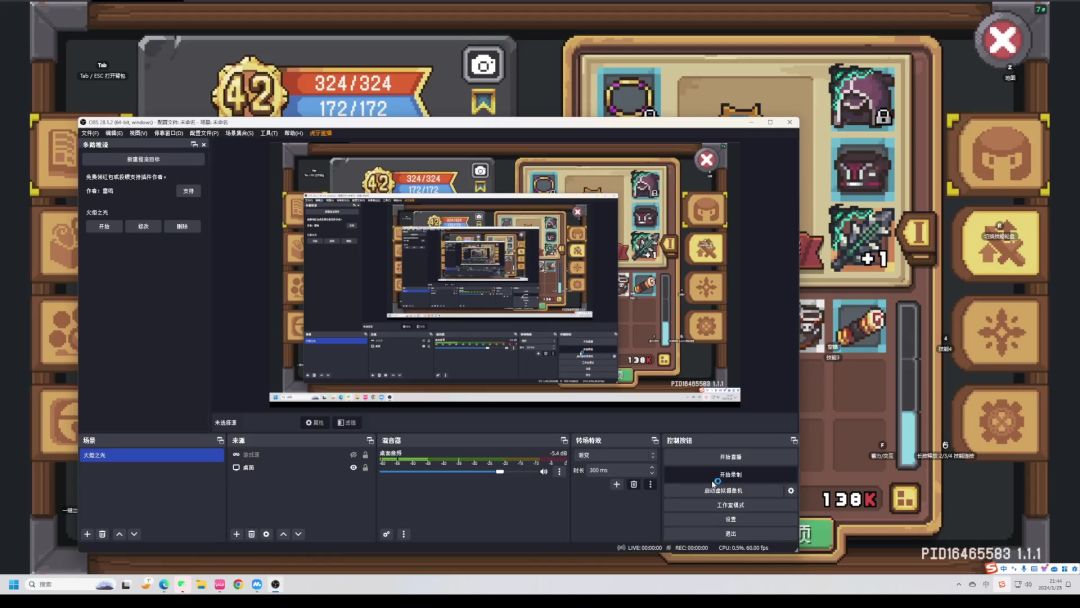Open virtual camera settings gear
Image resolution: width=1080 pixels, height=608 pixels.
[791, 491]
